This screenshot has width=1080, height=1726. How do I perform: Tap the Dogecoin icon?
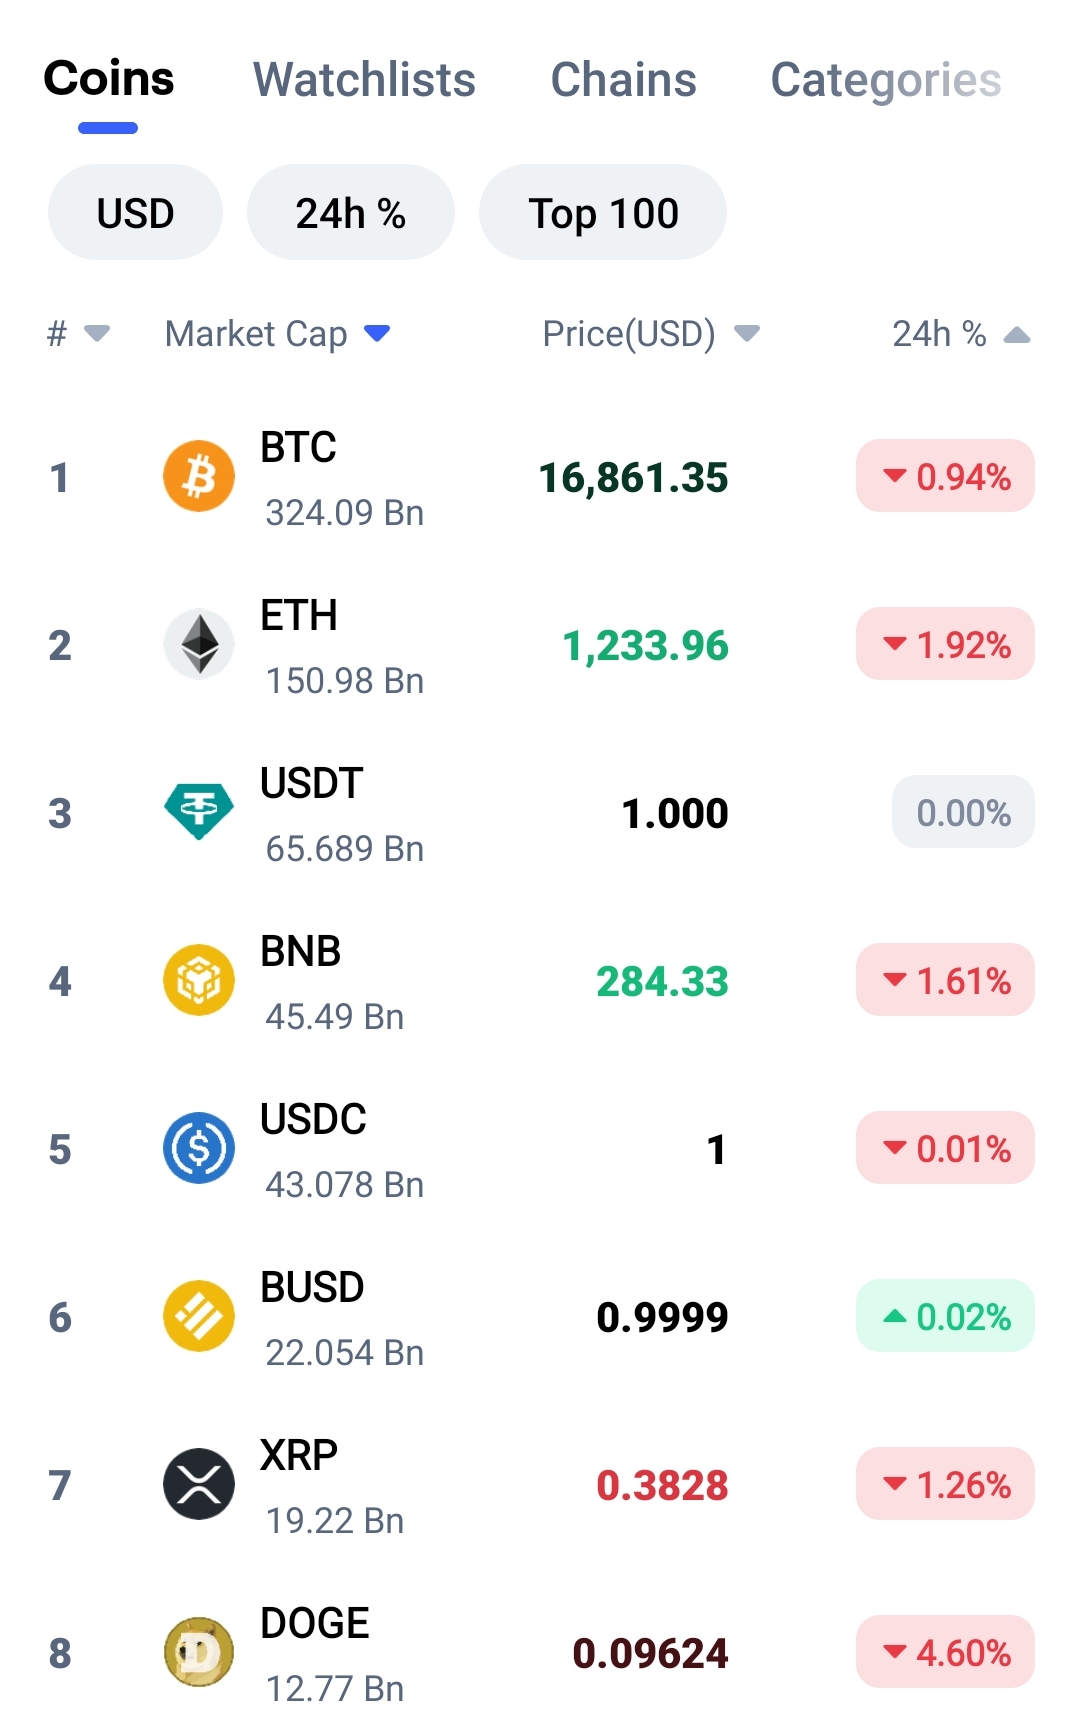199,1652
